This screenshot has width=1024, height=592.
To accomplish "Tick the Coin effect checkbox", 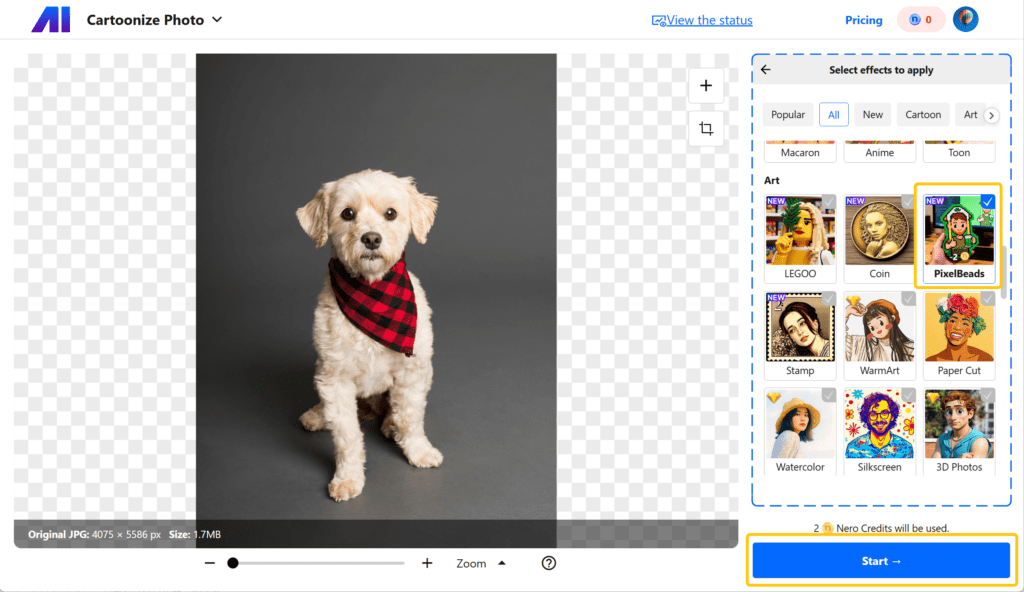I will click(908, 202).
